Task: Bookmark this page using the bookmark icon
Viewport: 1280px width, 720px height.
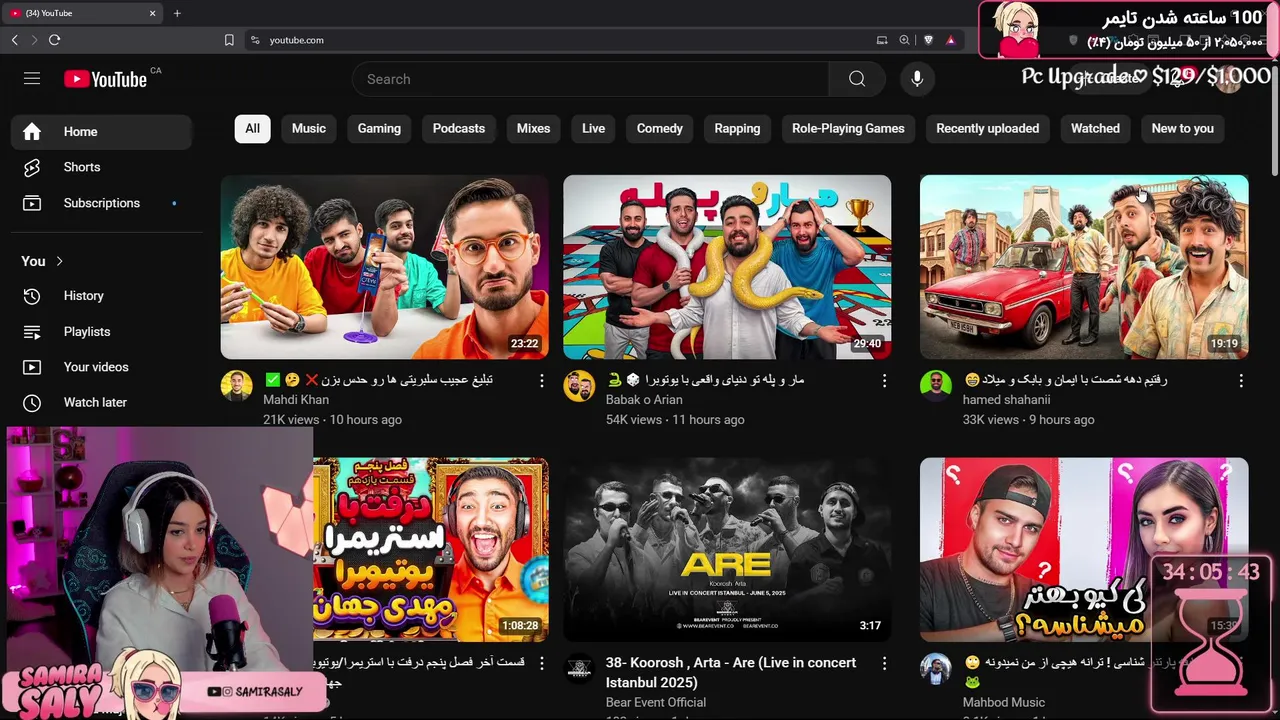Action: click(x=229, y=40)
